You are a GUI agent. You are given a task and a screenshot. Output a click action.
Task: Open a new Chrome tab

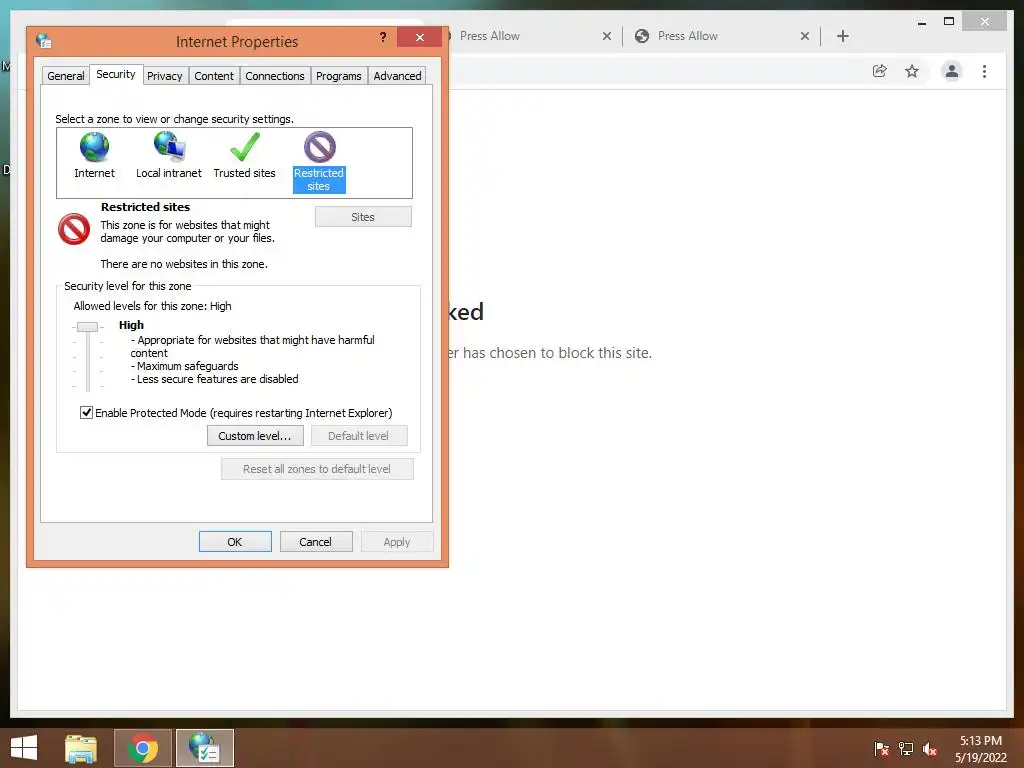842,36
